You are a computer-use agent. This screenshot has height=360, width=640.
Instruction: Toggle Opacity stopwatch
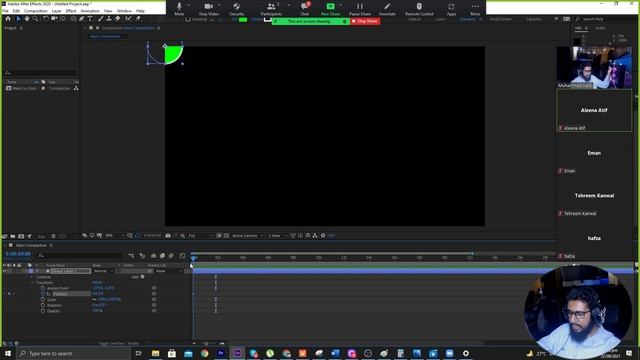point(43,311)
